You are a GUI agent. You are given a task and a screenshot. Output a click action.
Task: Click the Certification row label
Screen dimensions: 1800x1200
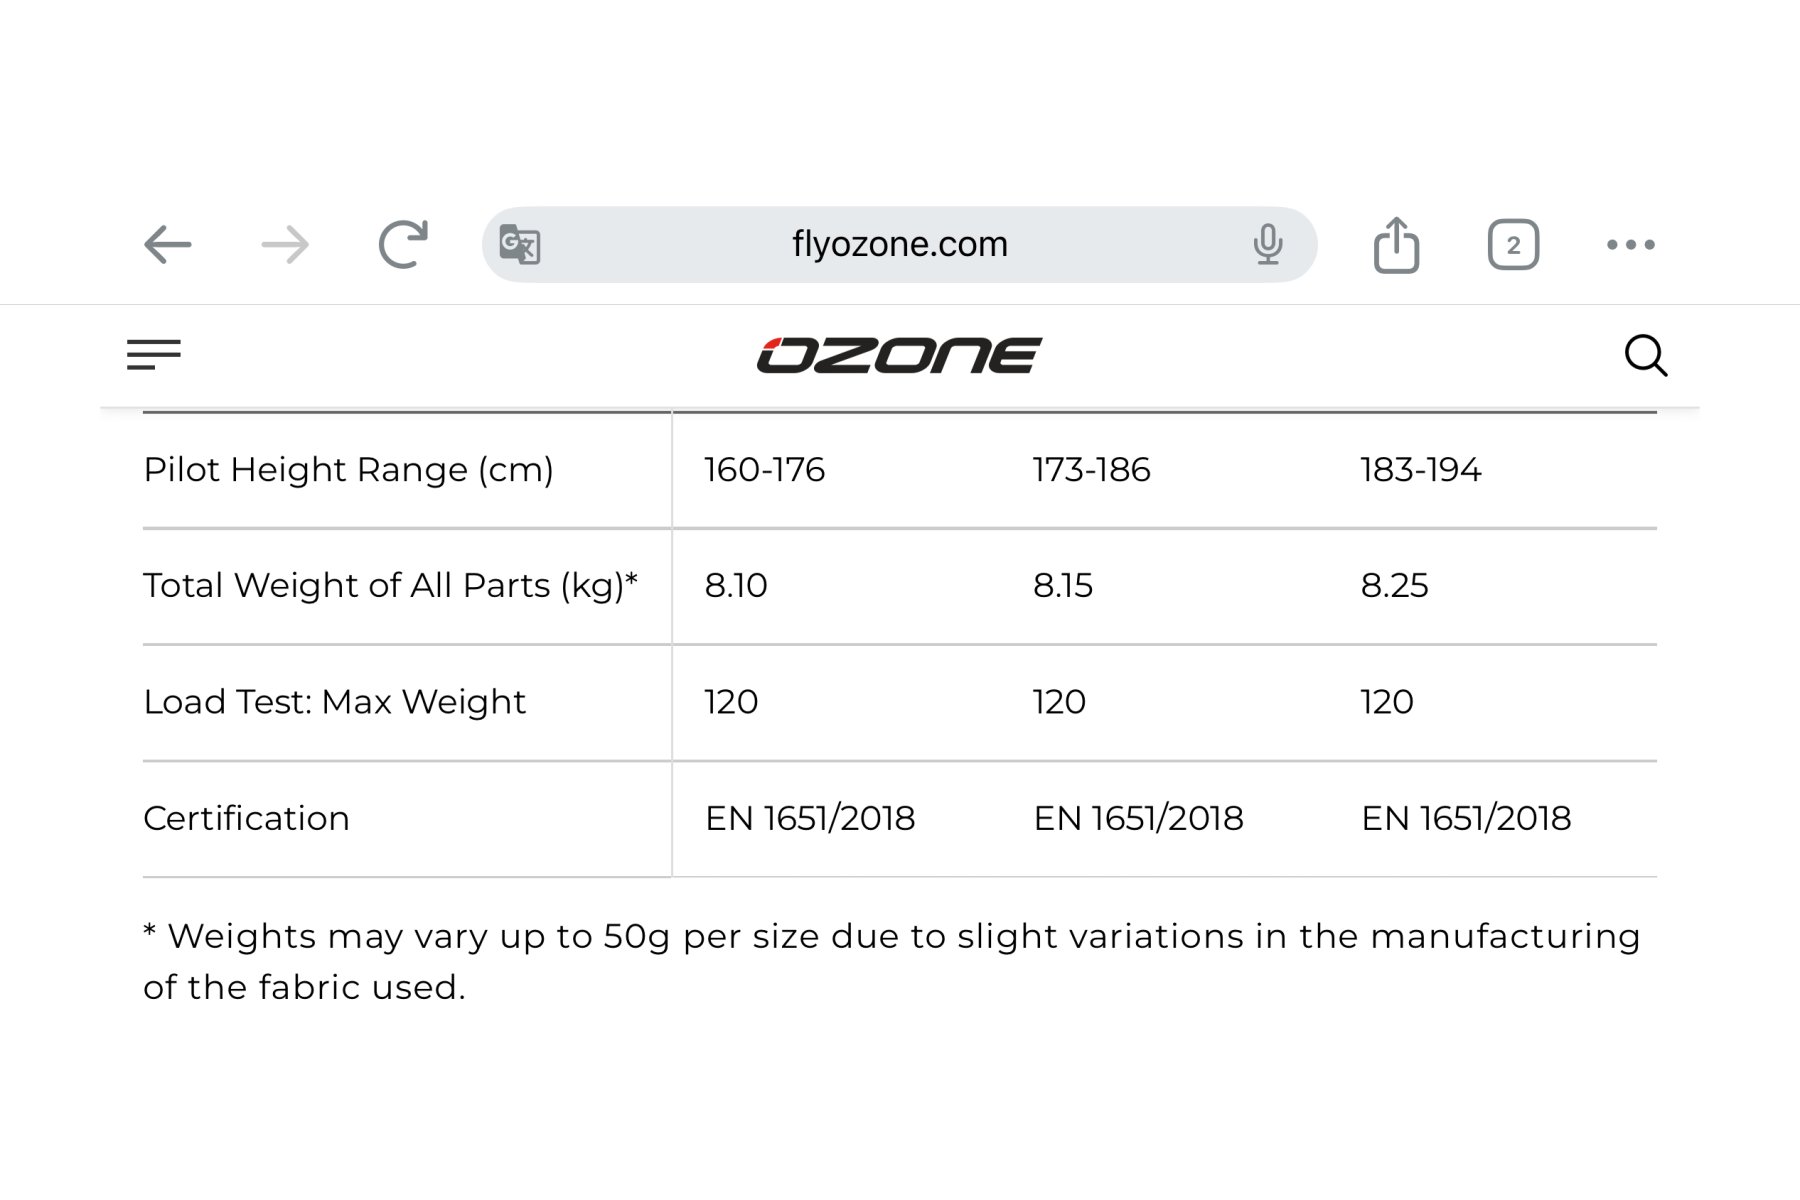pyautogui.click(x=246, y=818)
